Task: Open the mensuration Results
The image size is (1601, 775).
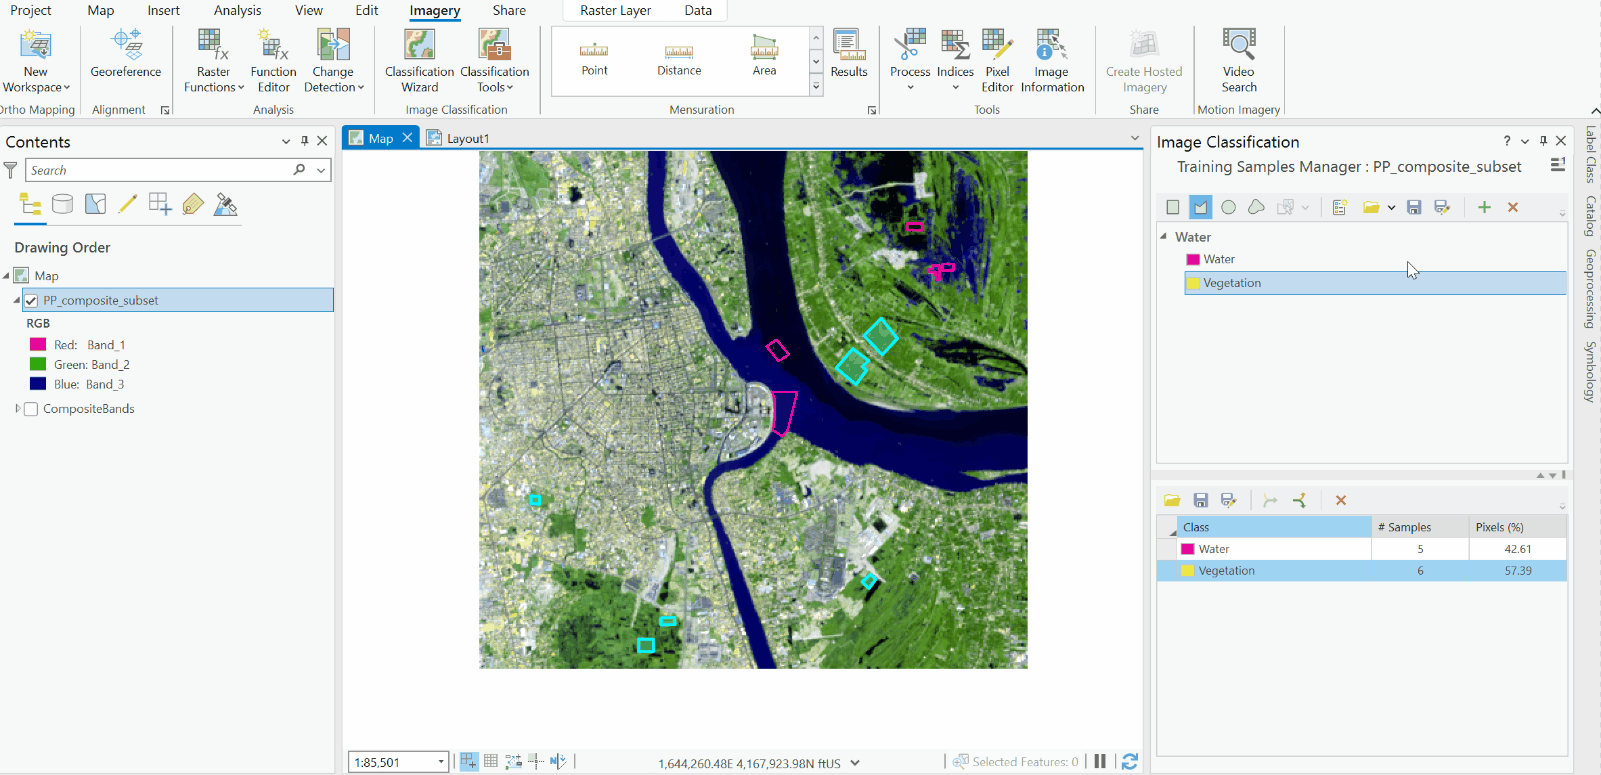Action: [849, 55]
